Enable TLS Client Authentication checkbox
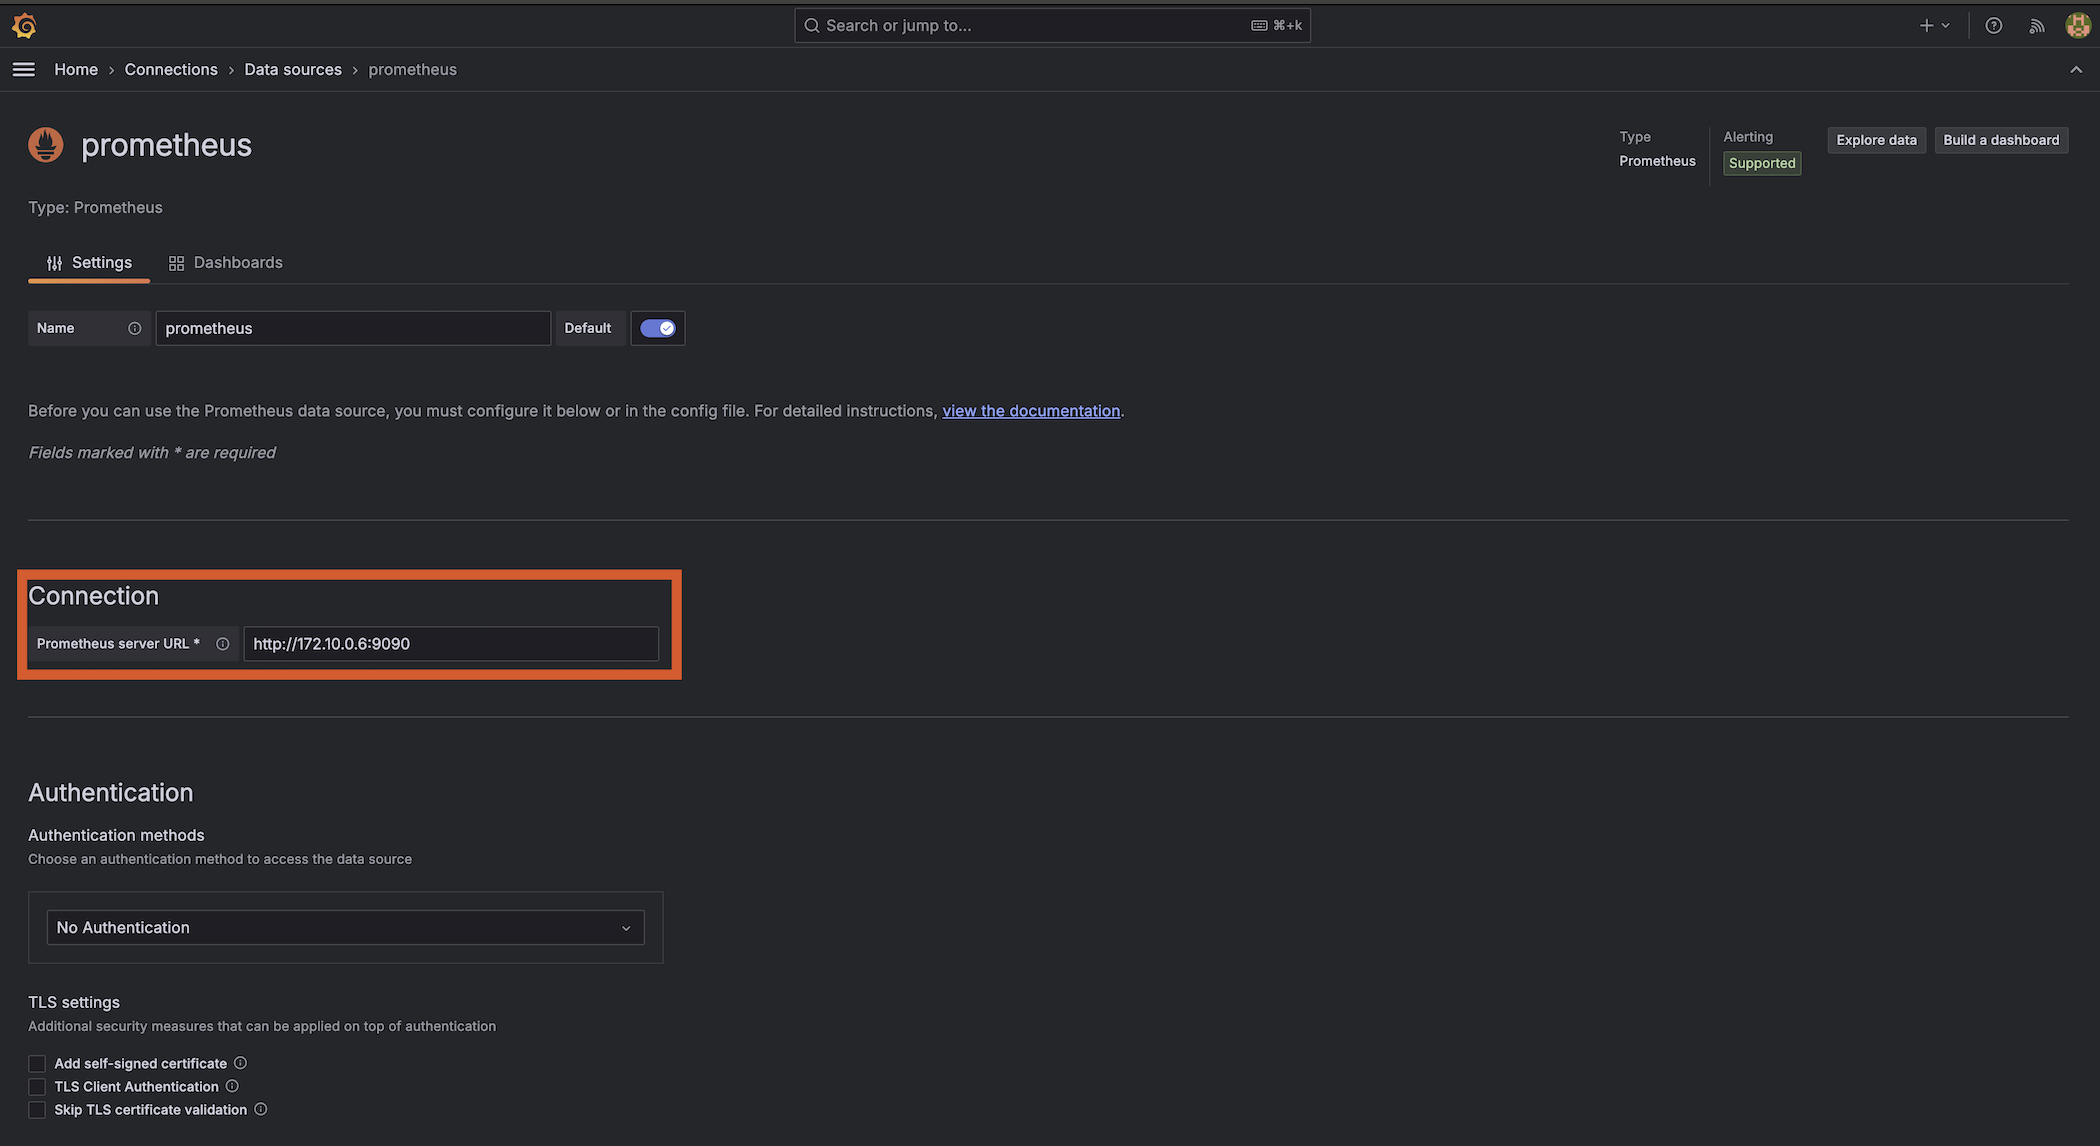The height and width of the screenshot is (1146, 2100). coord(37,1087)
